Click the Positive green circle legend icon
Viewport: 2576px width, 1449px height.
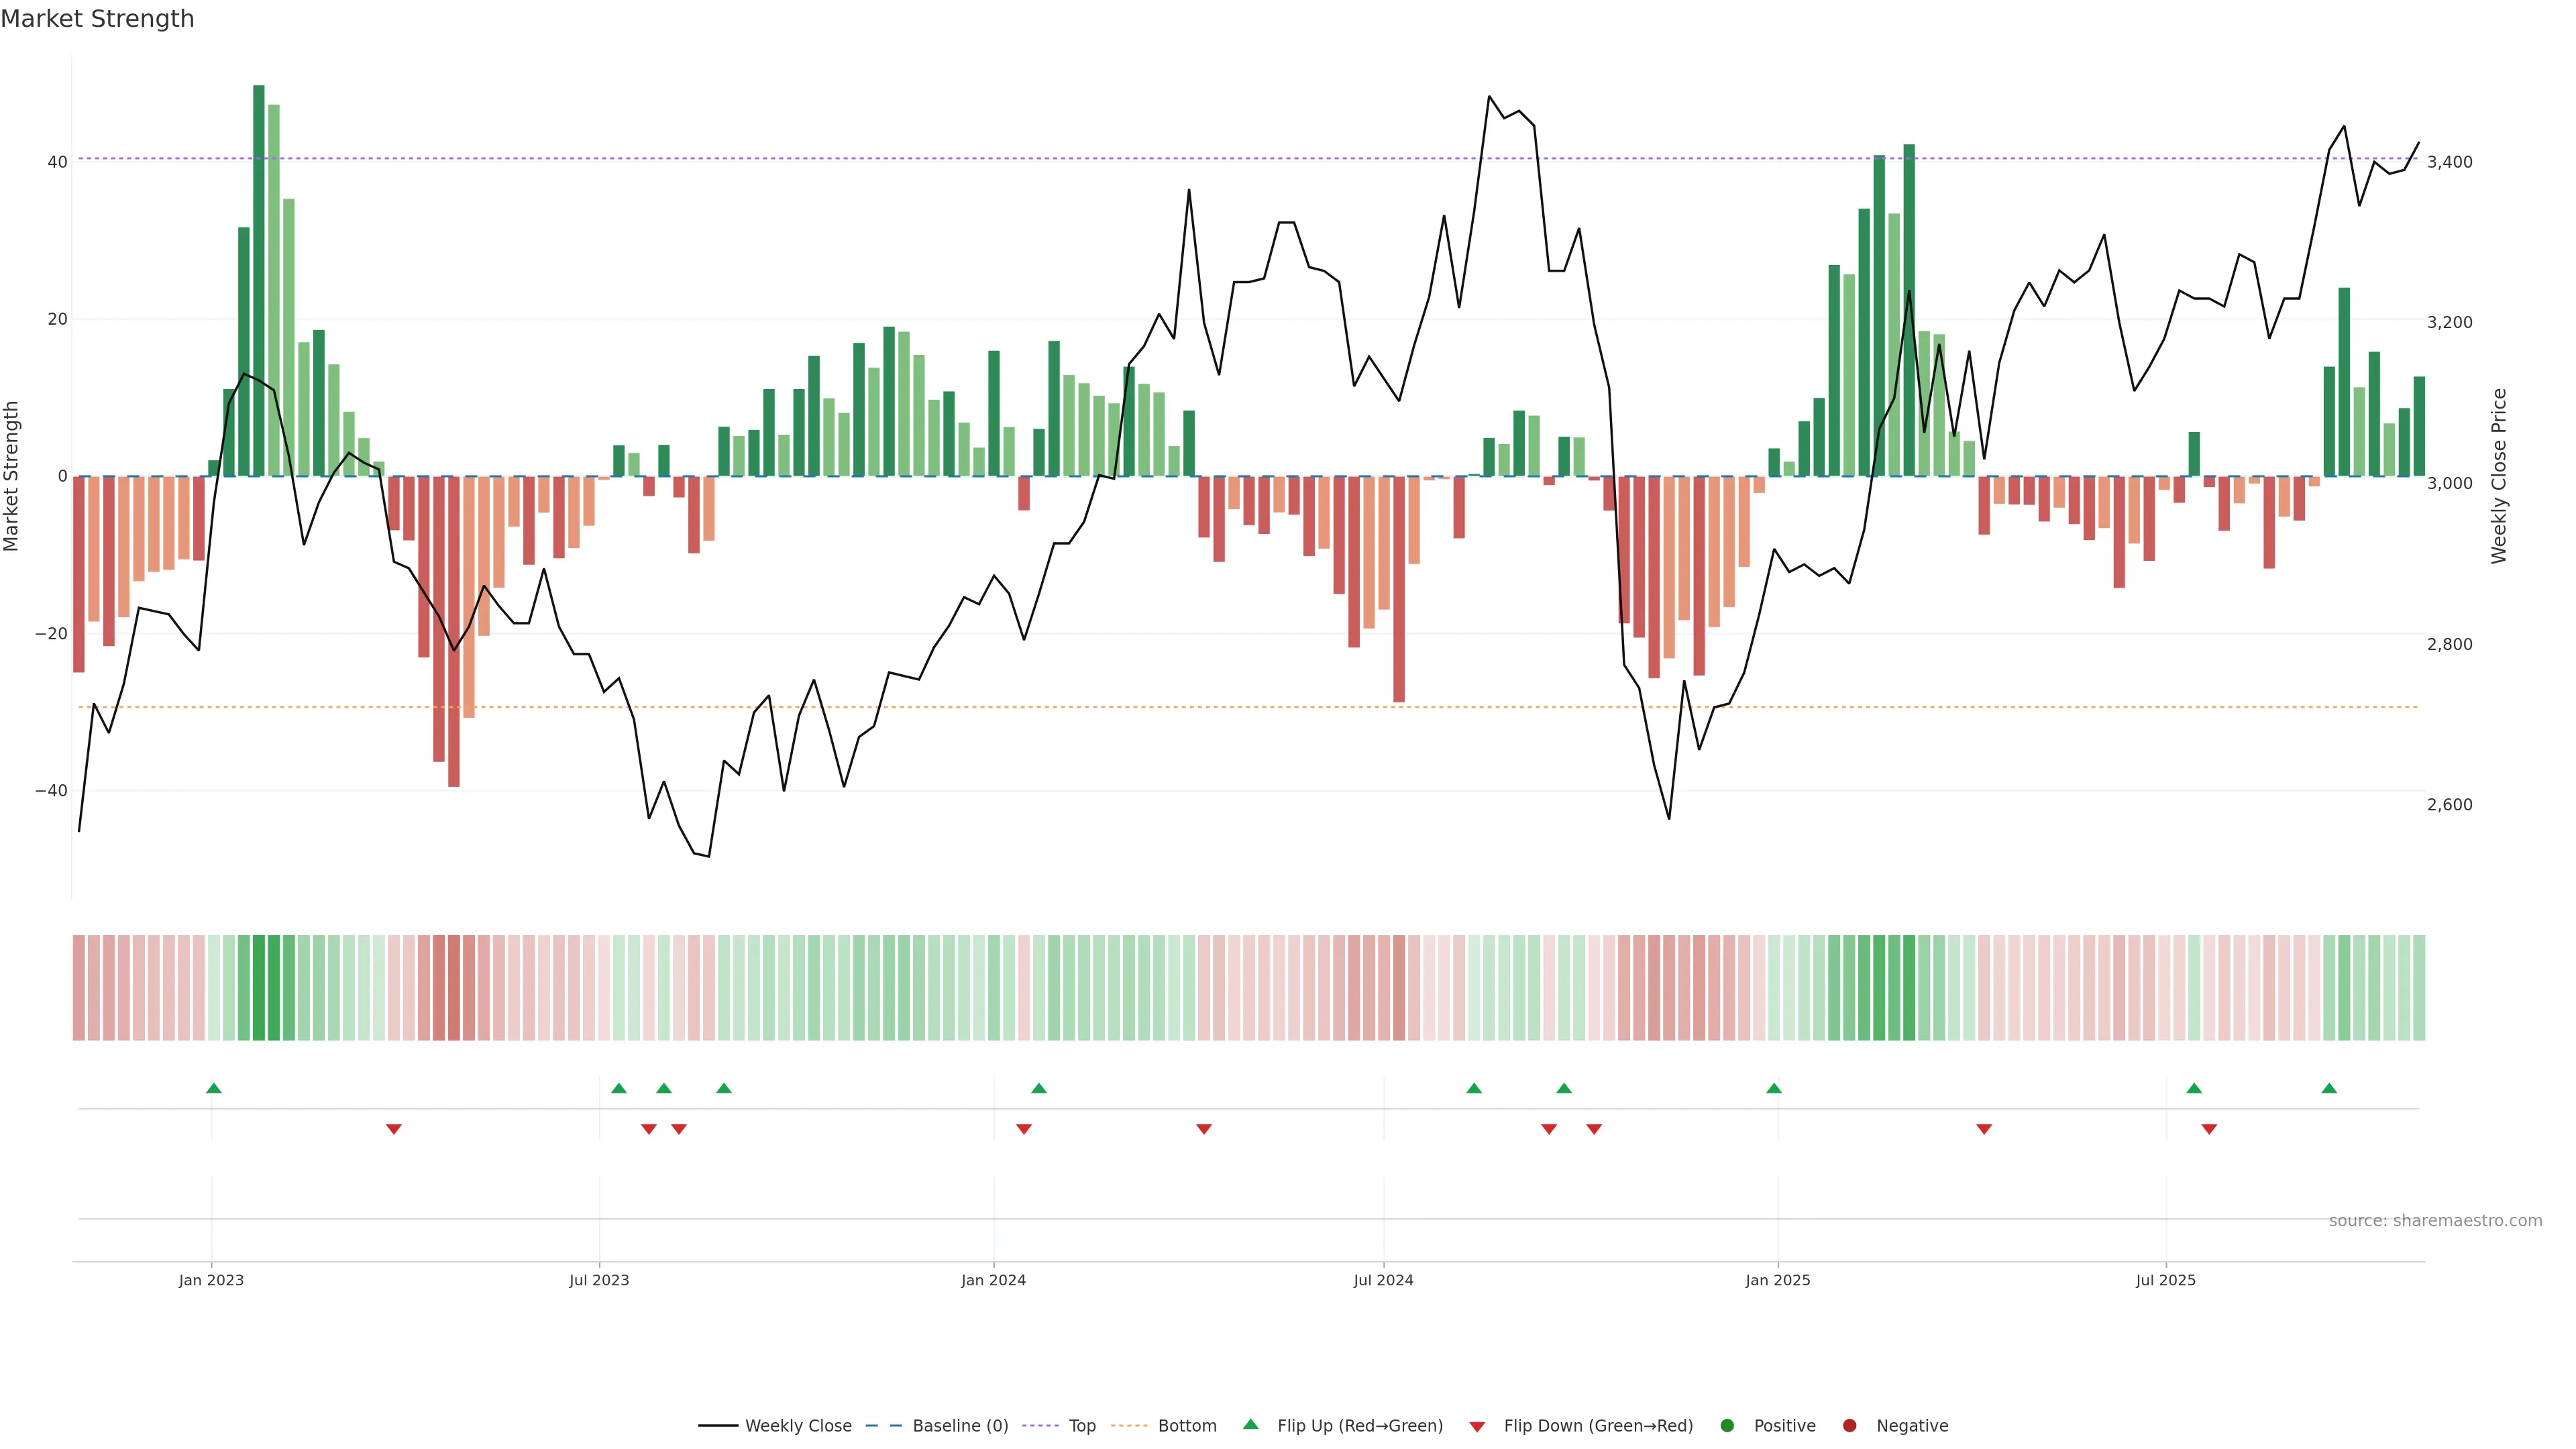(x=1727, y=1426)
